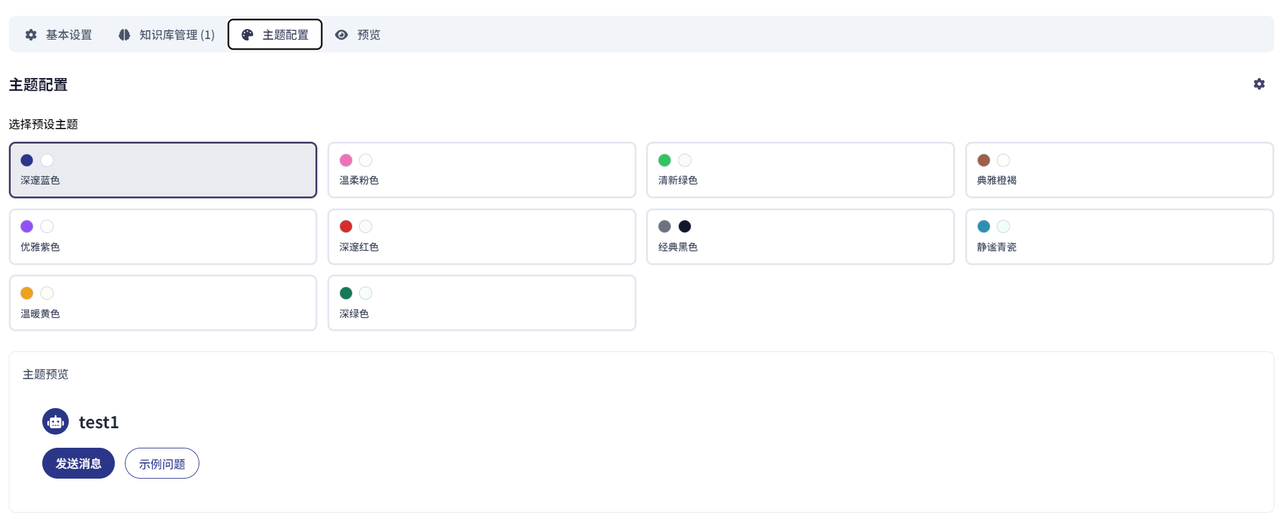
Task: Switch to the 基本设置 tab
Action: [x=59, y=35]
